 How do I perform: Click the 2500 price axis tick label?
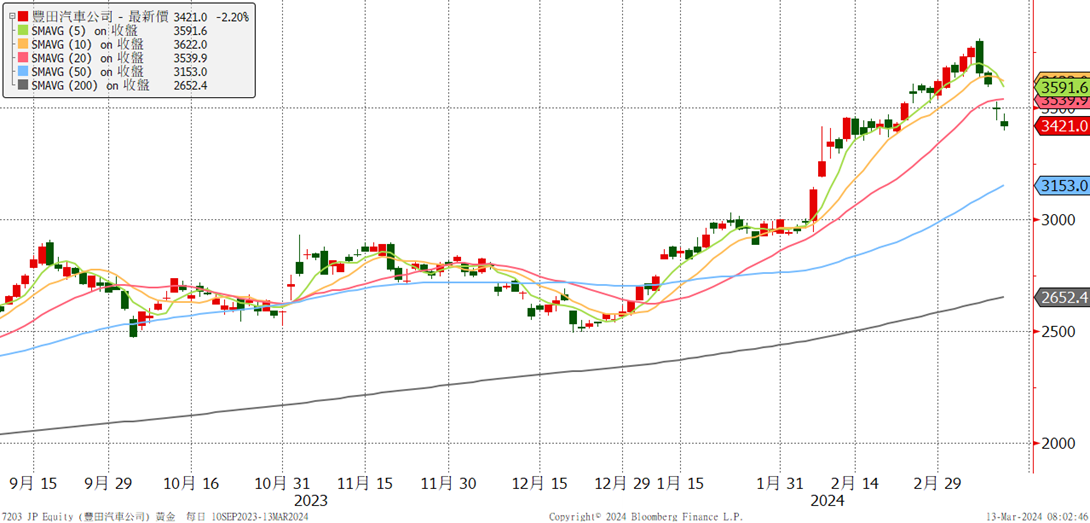click(x=1058, y=331)
